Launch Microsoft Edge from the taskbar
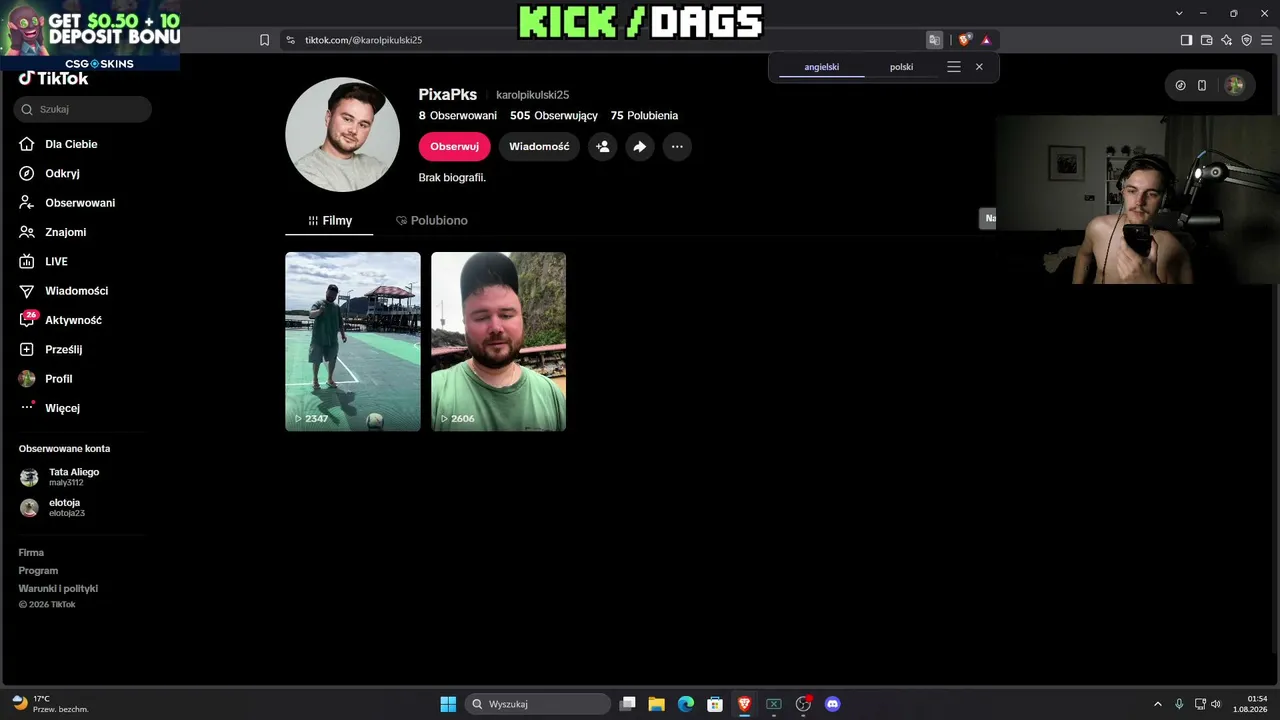The image size is (1280, 720). pos(686,704)
